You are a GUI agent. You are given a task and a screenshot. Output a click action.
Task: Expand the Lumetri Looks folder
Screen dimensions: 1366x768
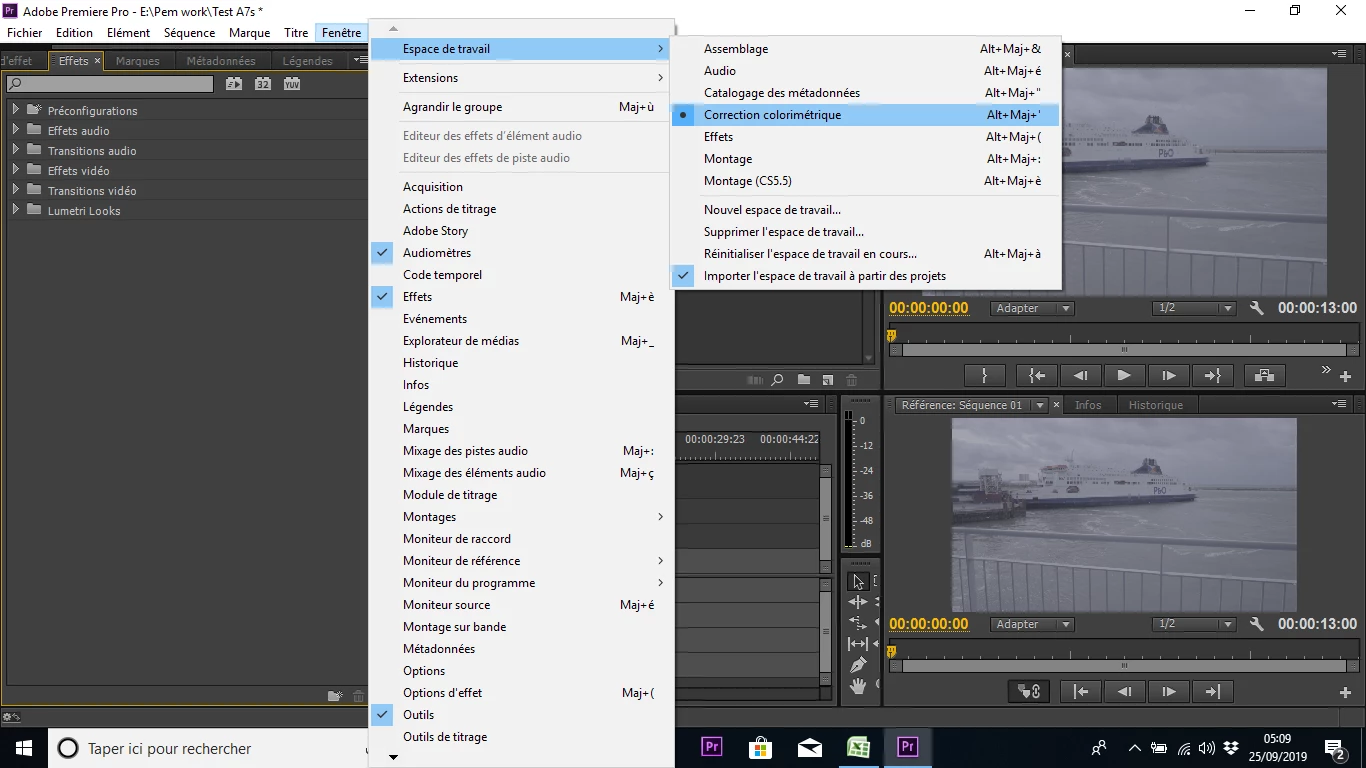tap(16, 210)
